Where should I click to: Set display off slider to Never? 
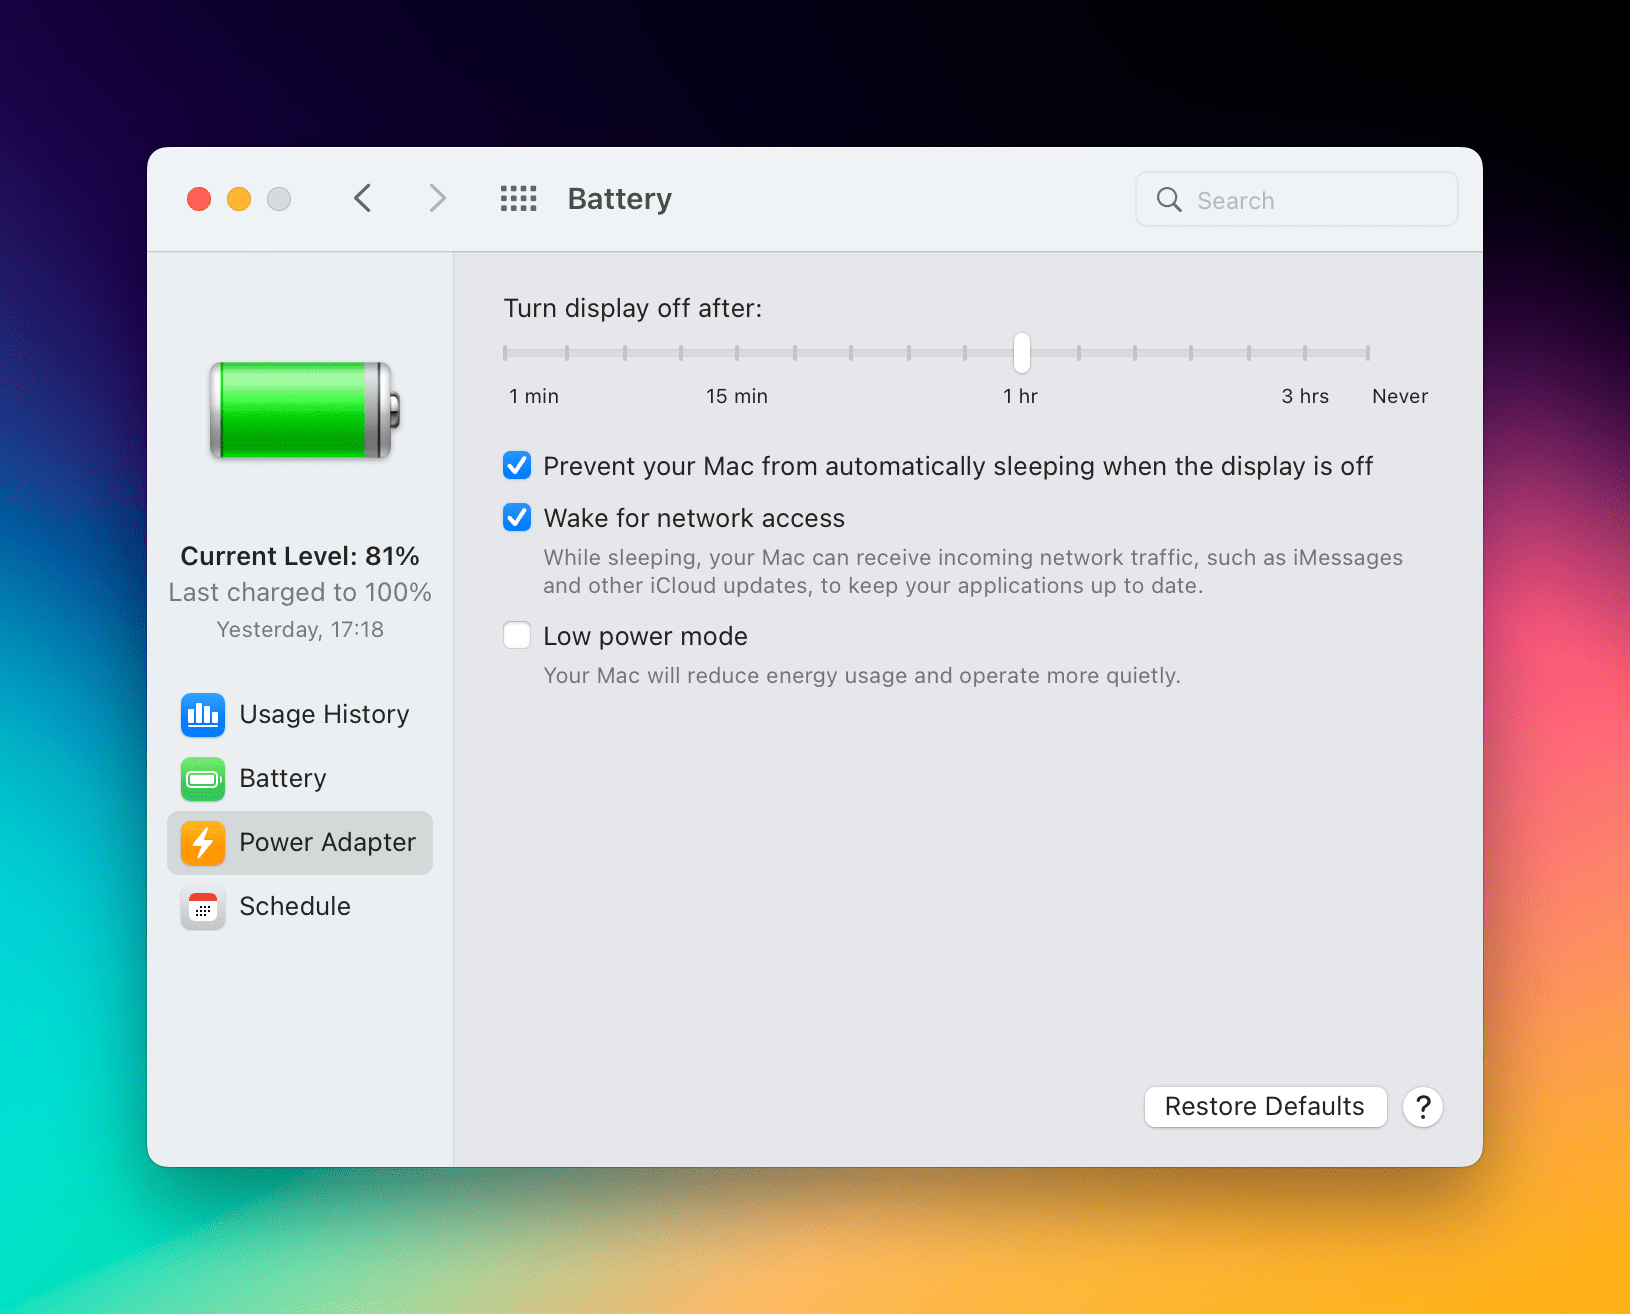[x=1367, y=353]
